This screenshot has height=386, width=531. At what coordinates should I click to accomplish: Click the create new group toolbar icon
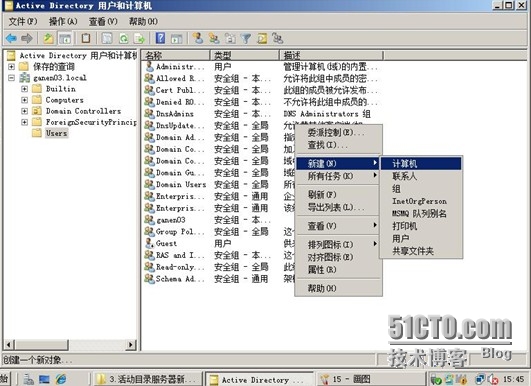(x=214, y=38)
